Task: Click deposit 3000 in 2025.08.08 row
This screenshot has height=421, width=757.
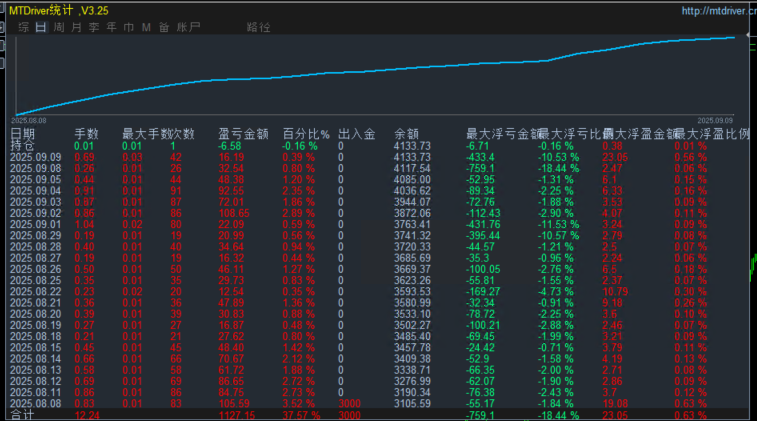Action: point(350,404)
